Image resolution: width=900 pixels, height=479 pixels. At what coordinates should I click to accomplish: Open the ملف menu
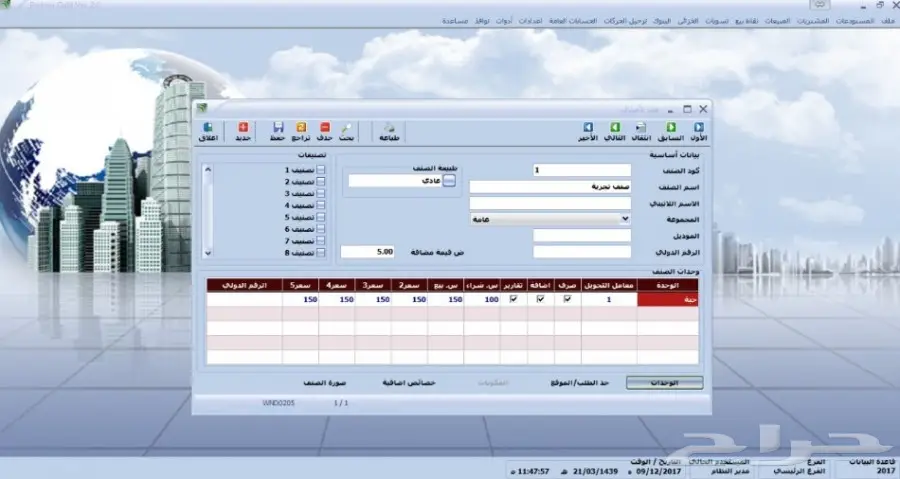(887, 21)
